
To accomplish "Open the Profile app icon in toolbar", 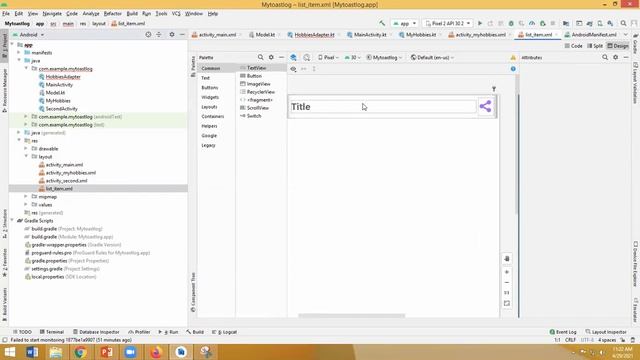I will pyautogui.click(x=532, y=23).
